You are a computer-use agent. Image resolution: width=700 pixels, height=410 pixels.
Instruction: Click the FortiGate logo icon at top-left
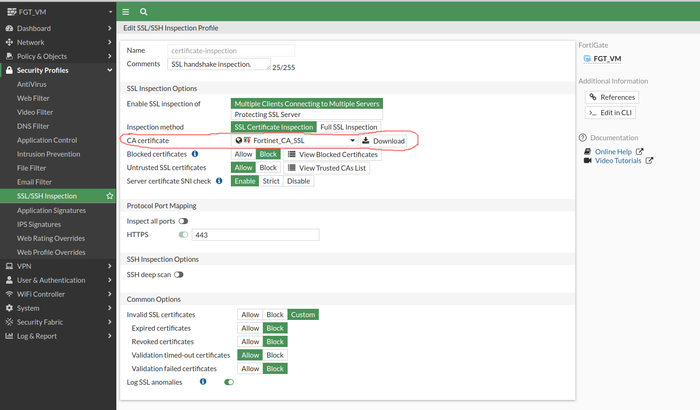coord(12,12)
